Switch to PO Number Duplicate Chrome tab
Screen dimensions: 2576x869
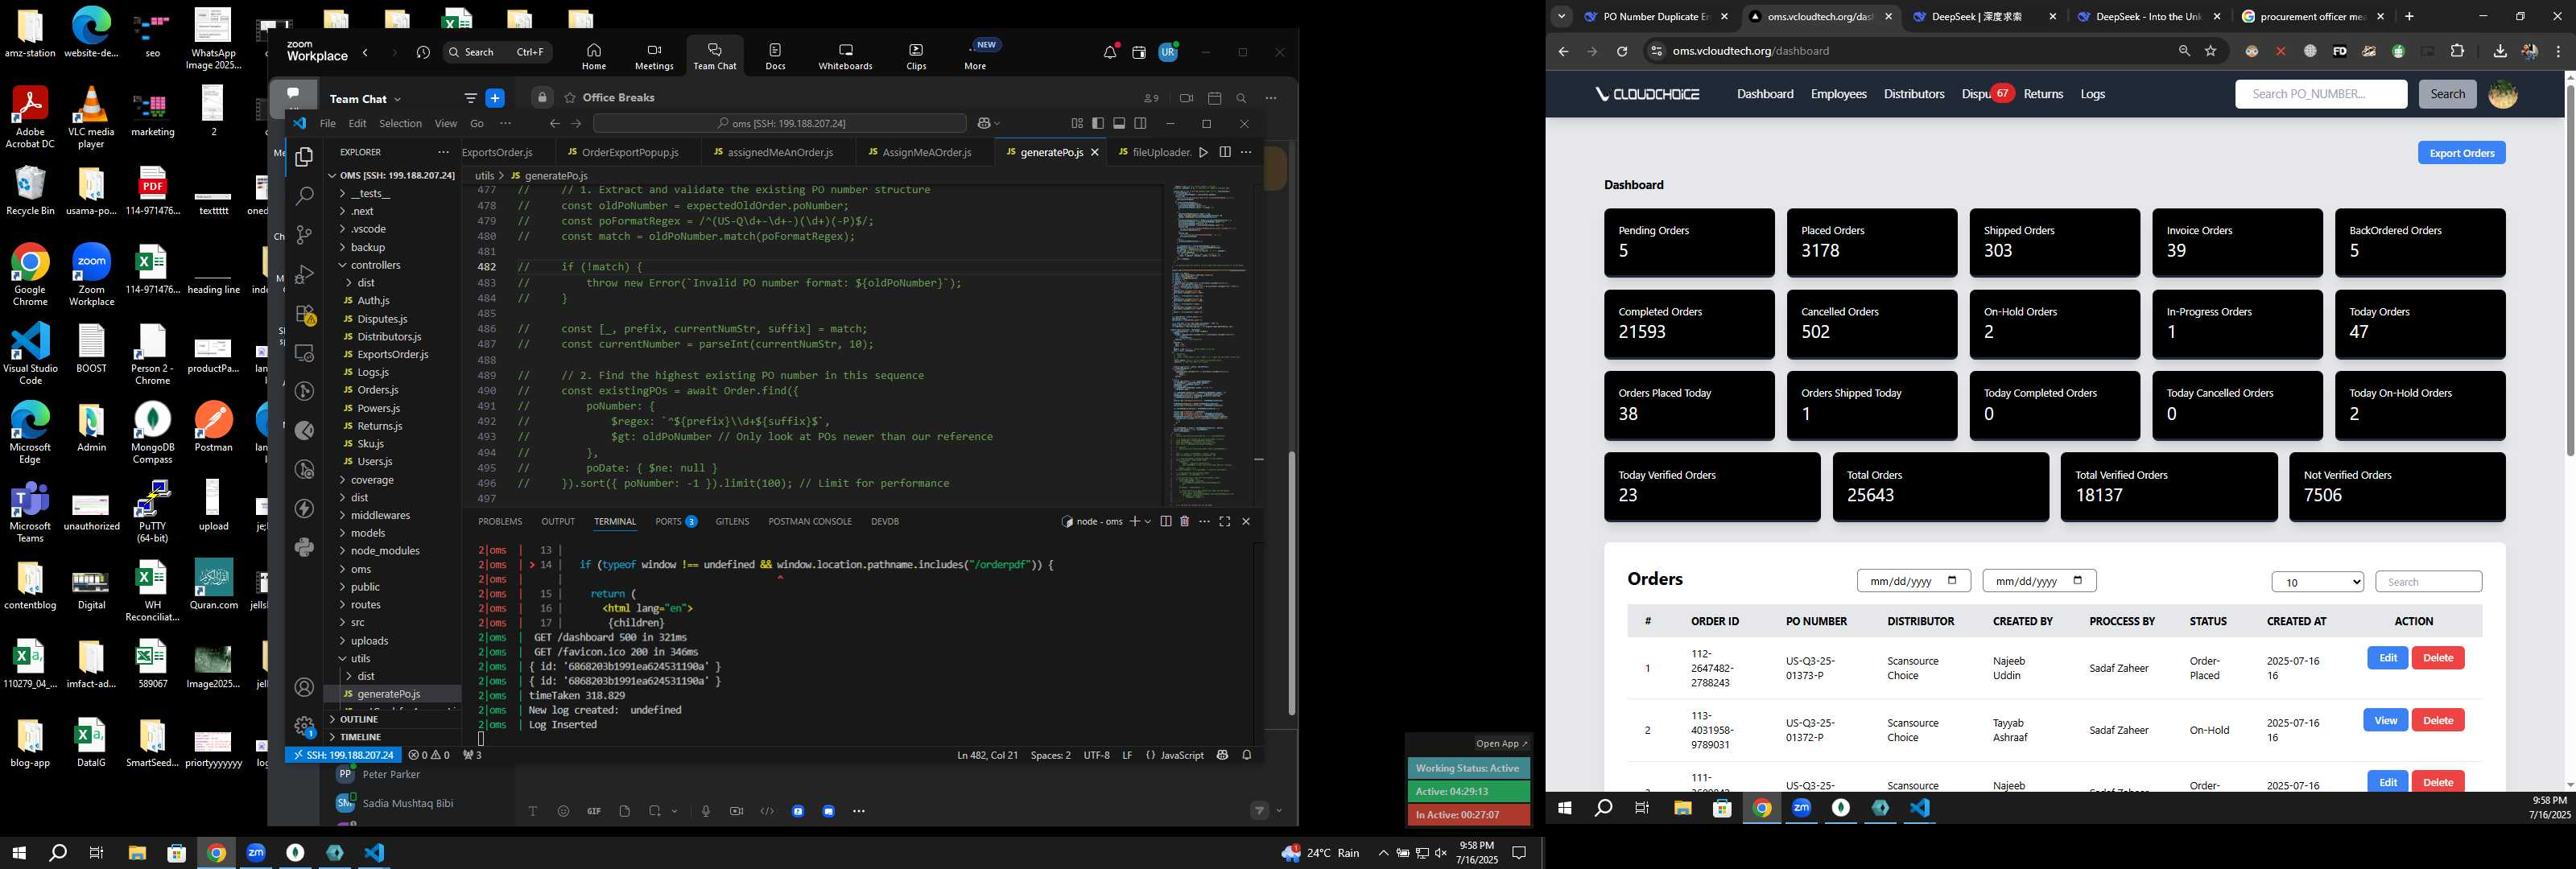(x=1654, y=16)
